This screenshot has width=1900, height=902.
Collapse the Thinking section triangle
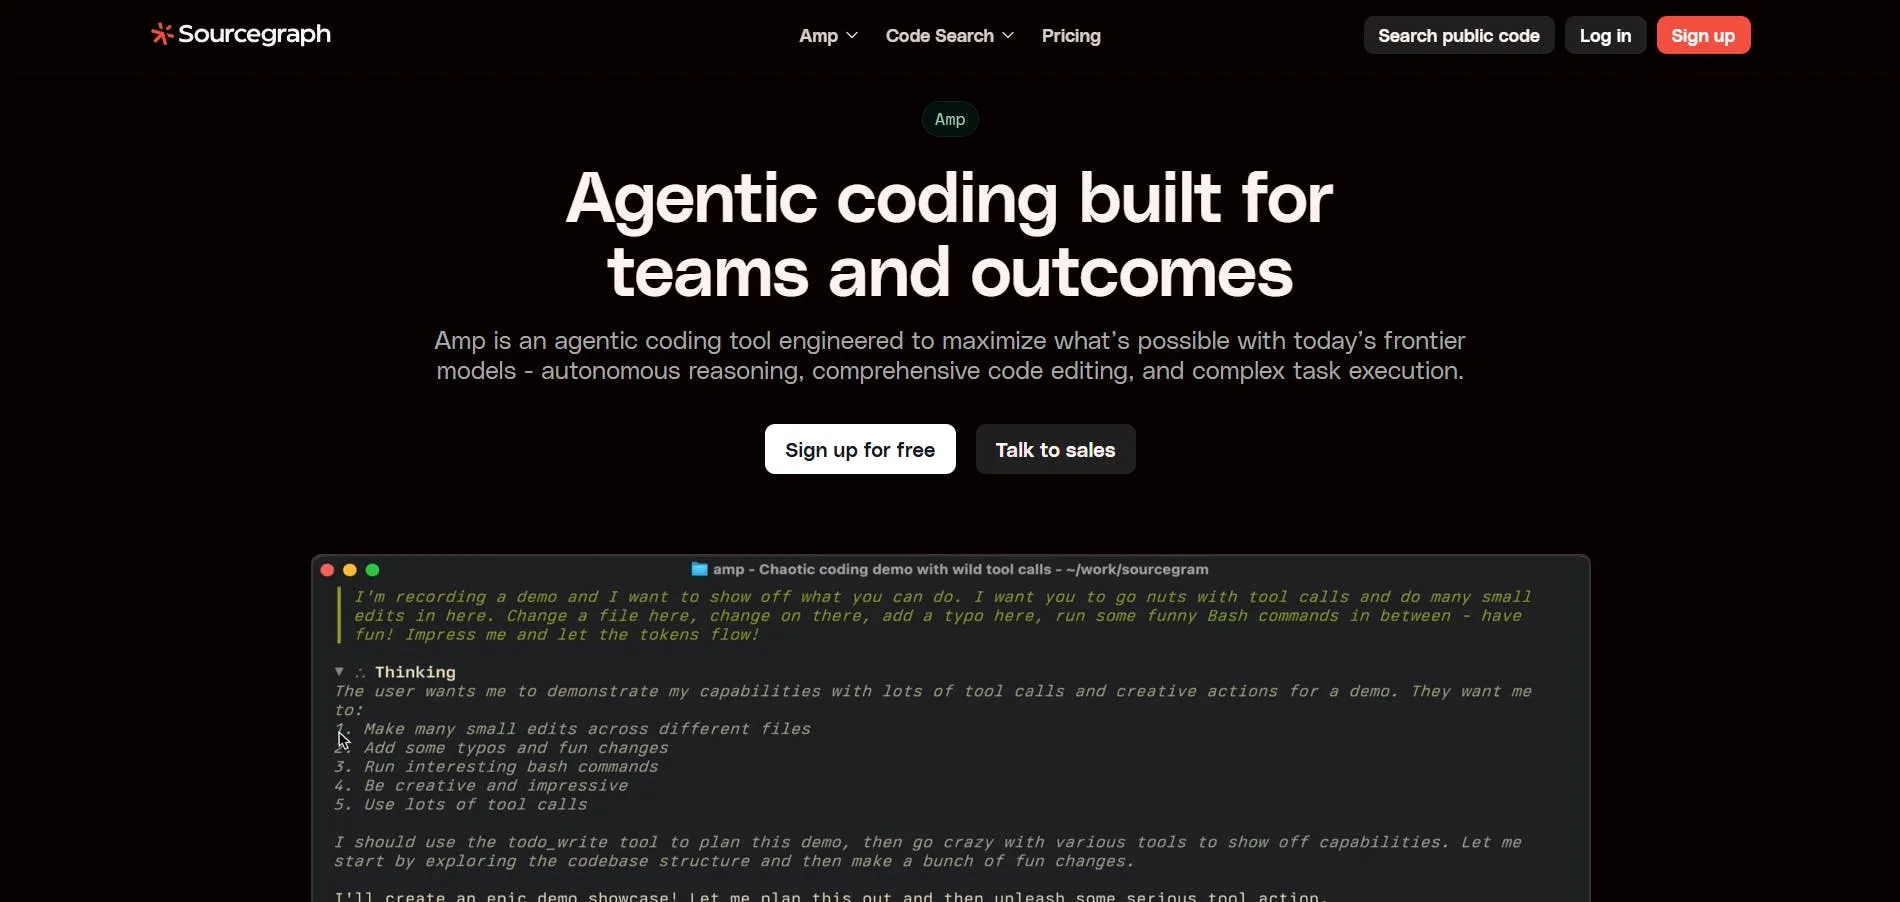pyautogui.click(x=339, y=672)
